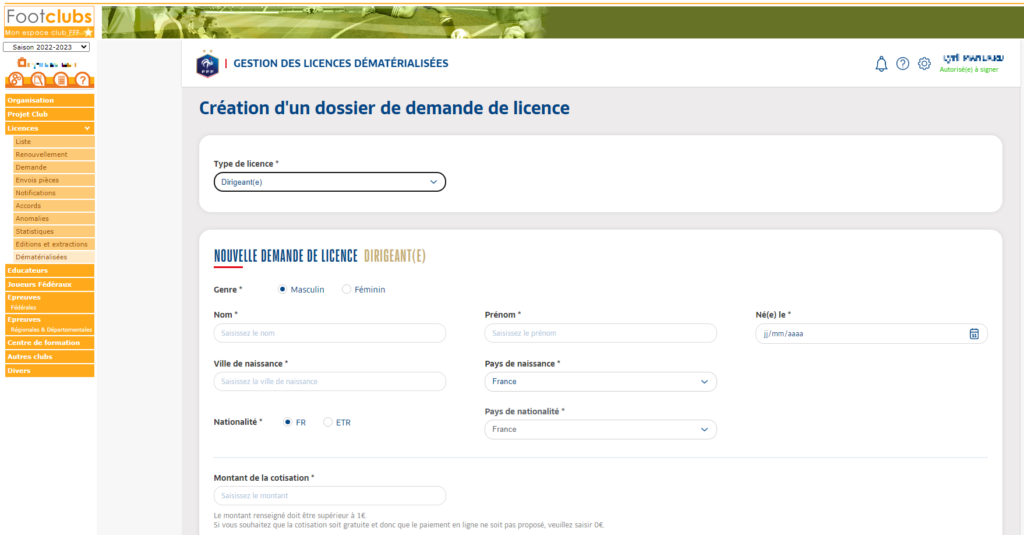
Task: Go to Notifications submenu item
Action: tap(54, 193)
